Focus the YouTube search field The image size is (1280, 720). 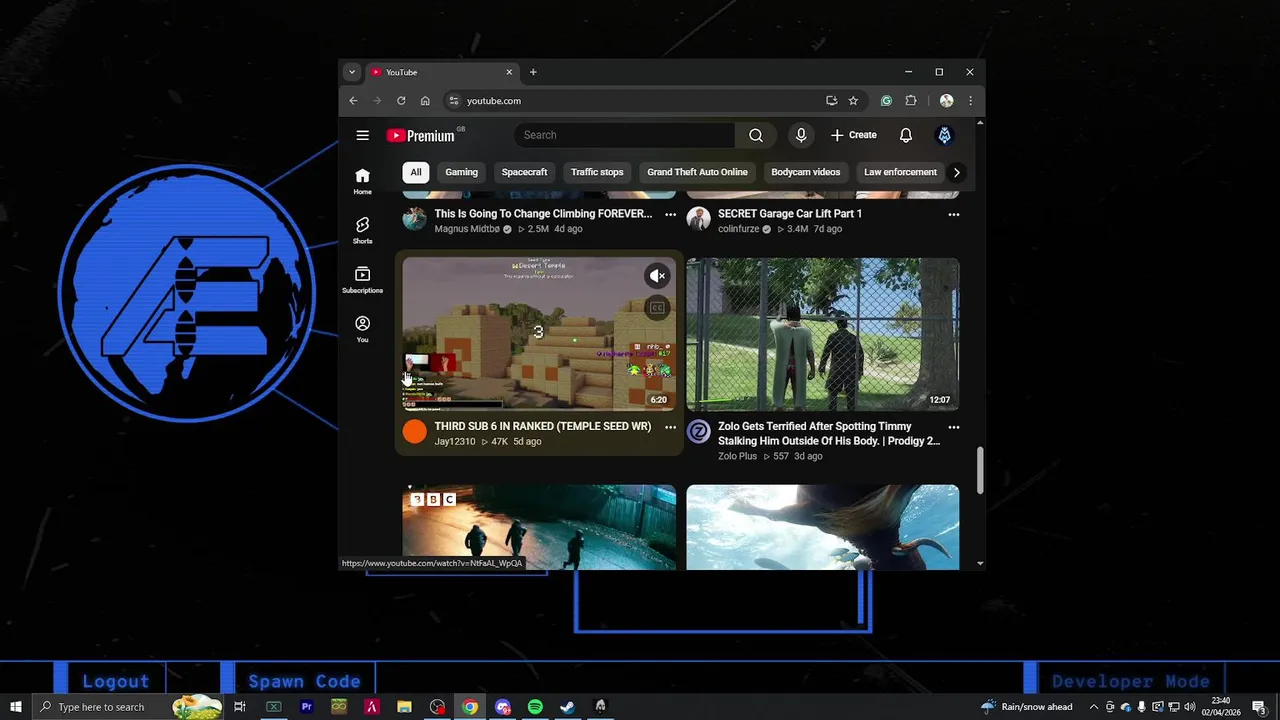click(x=625, y=135)
